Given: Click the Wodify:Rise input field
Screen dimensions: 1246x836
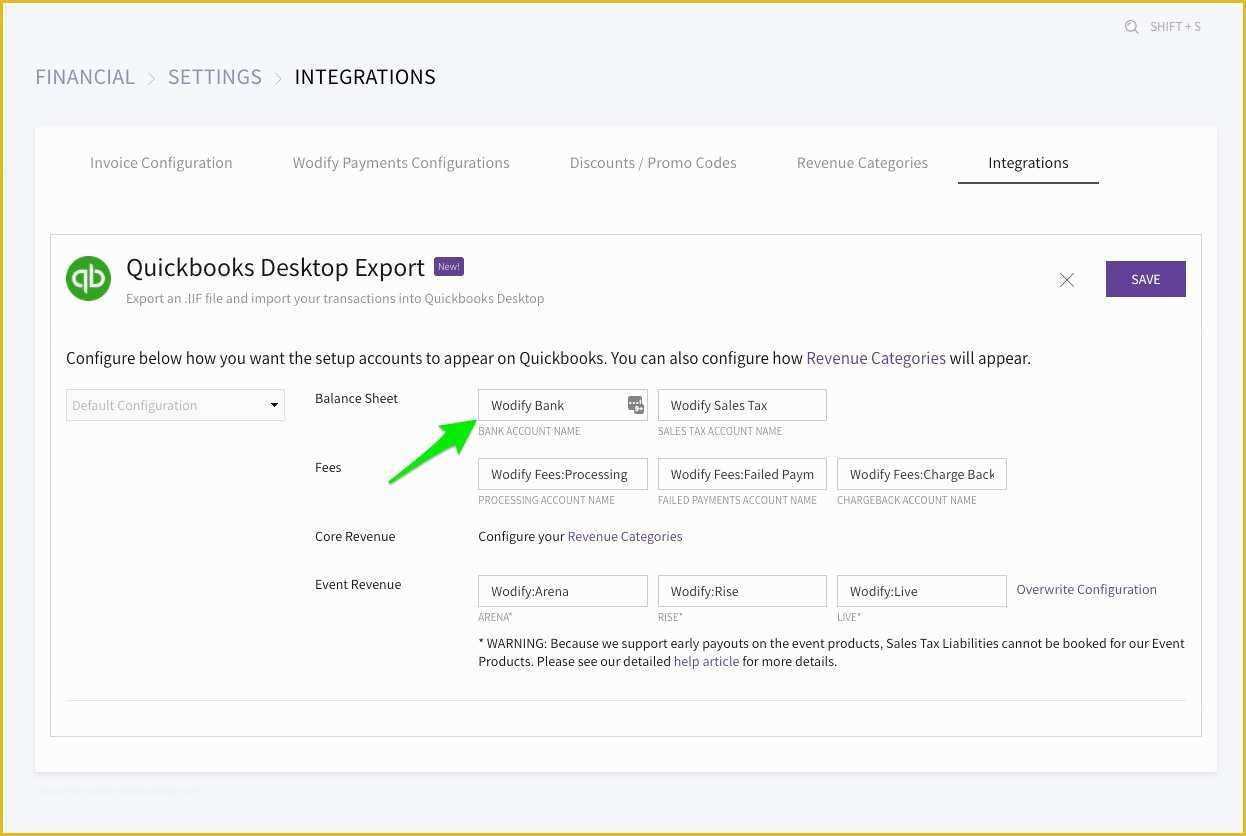Looking at the screenshot, I should (x=742, y=591).
